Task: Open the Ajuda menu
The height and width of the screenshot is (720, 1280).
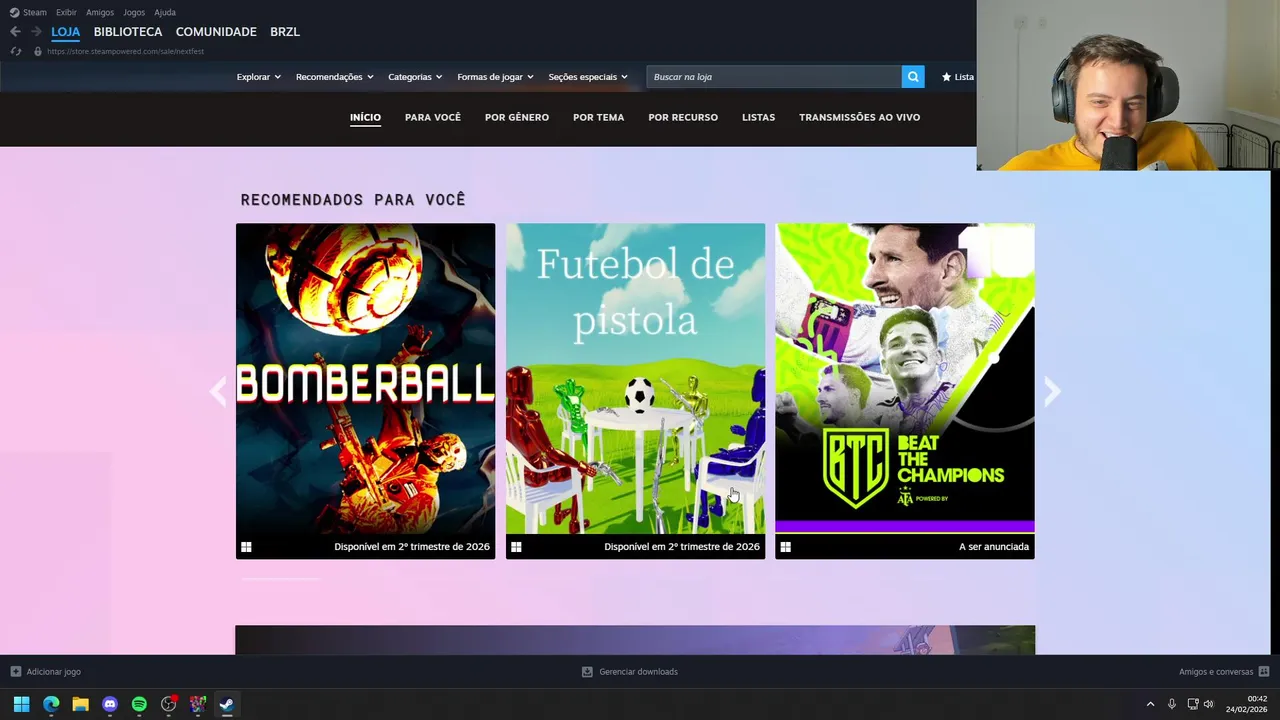Action: 165,13
